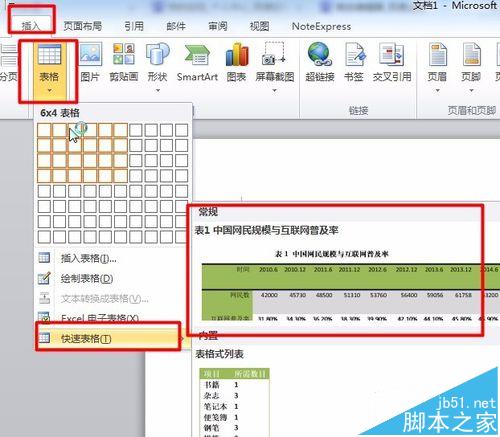
Task: Open the 剪贴画 clip art tool
Action: pos(124,63)
